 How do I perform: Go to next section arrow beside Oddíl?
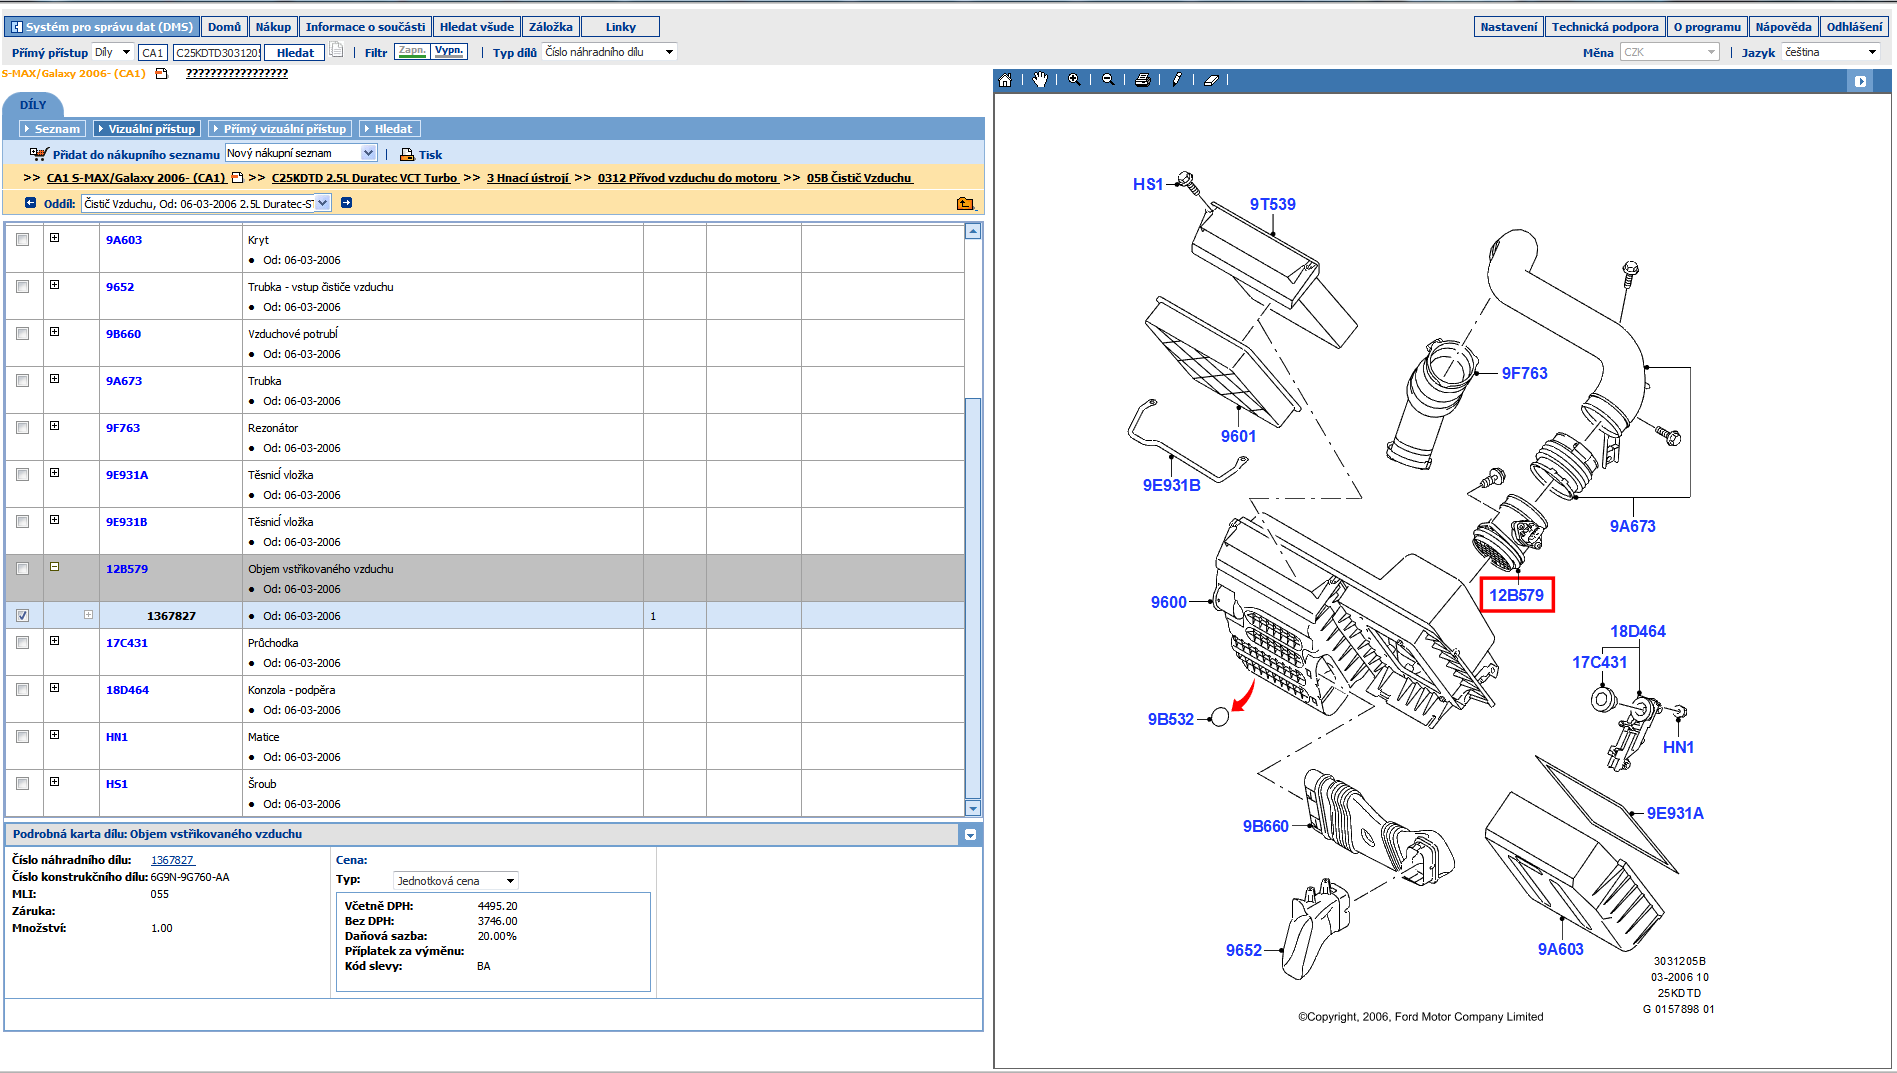[346, 203]
